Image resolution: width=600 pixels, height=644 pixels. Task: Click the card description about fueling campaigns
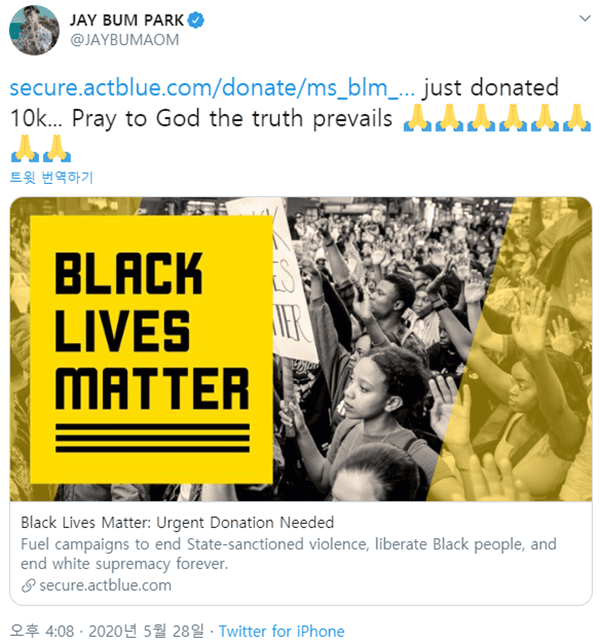288,554
